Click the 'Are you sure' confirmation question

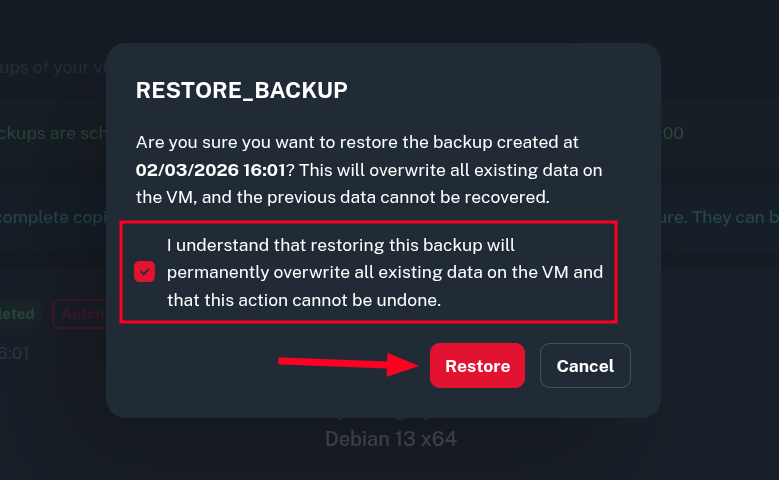click(x=357, y=143)
